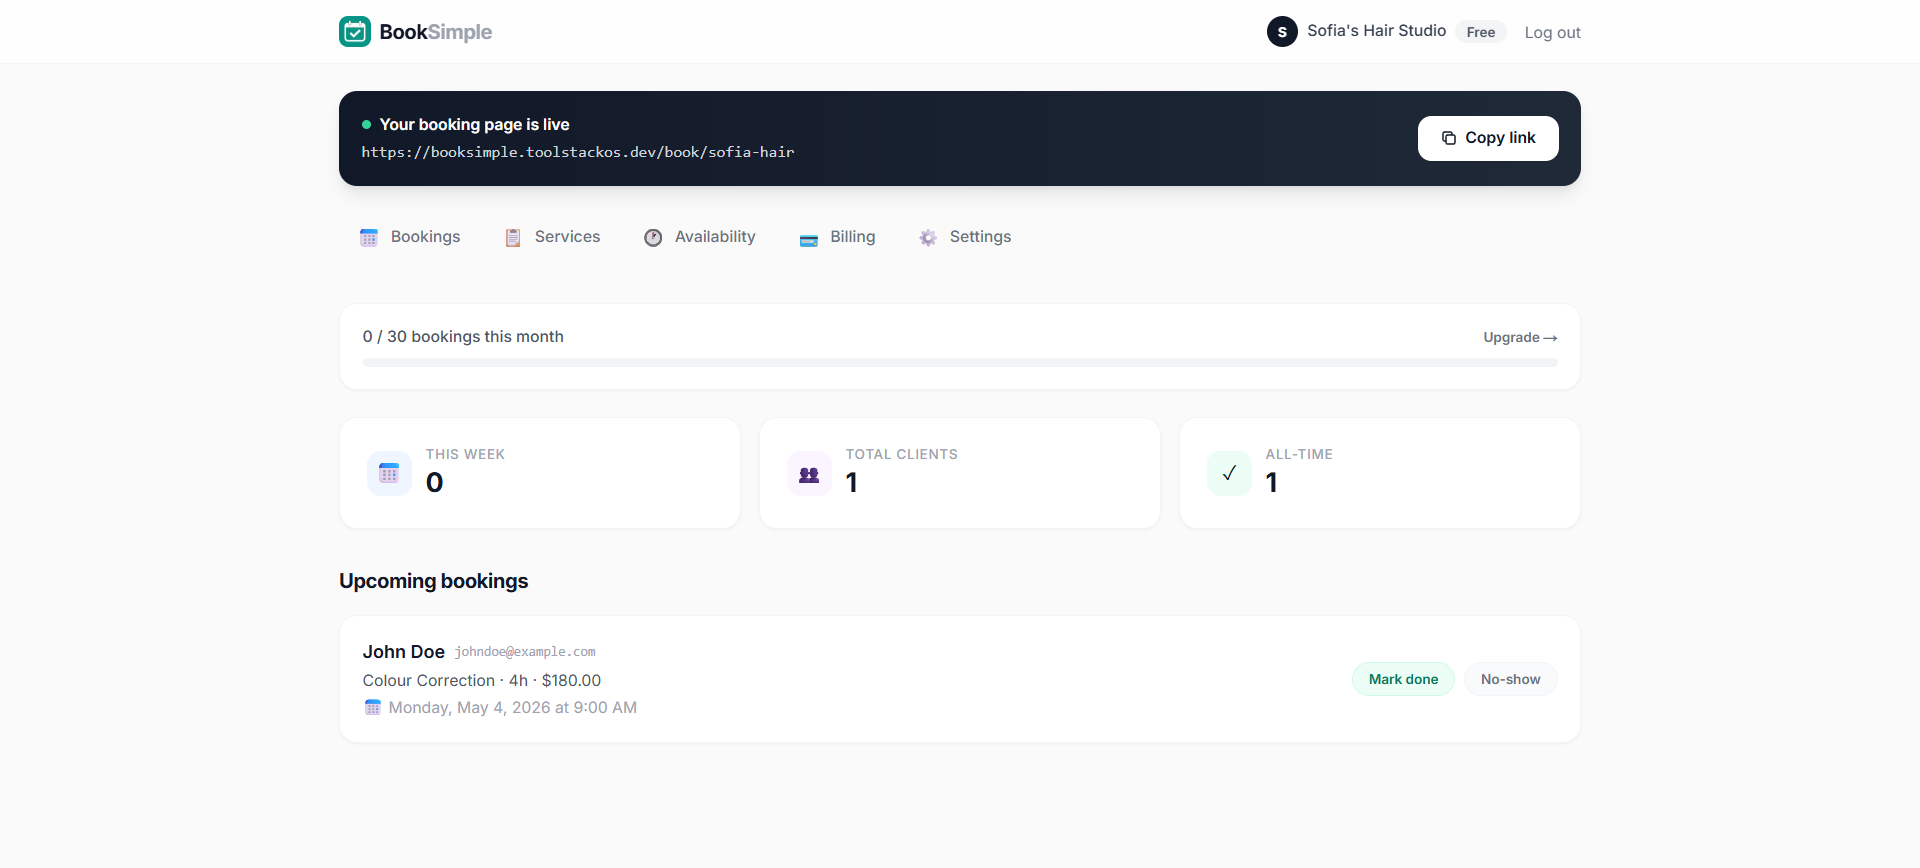Click the Upgrade arrow link
Viewport: 1920px width, 868px height.
click(x=1520, y=338)
